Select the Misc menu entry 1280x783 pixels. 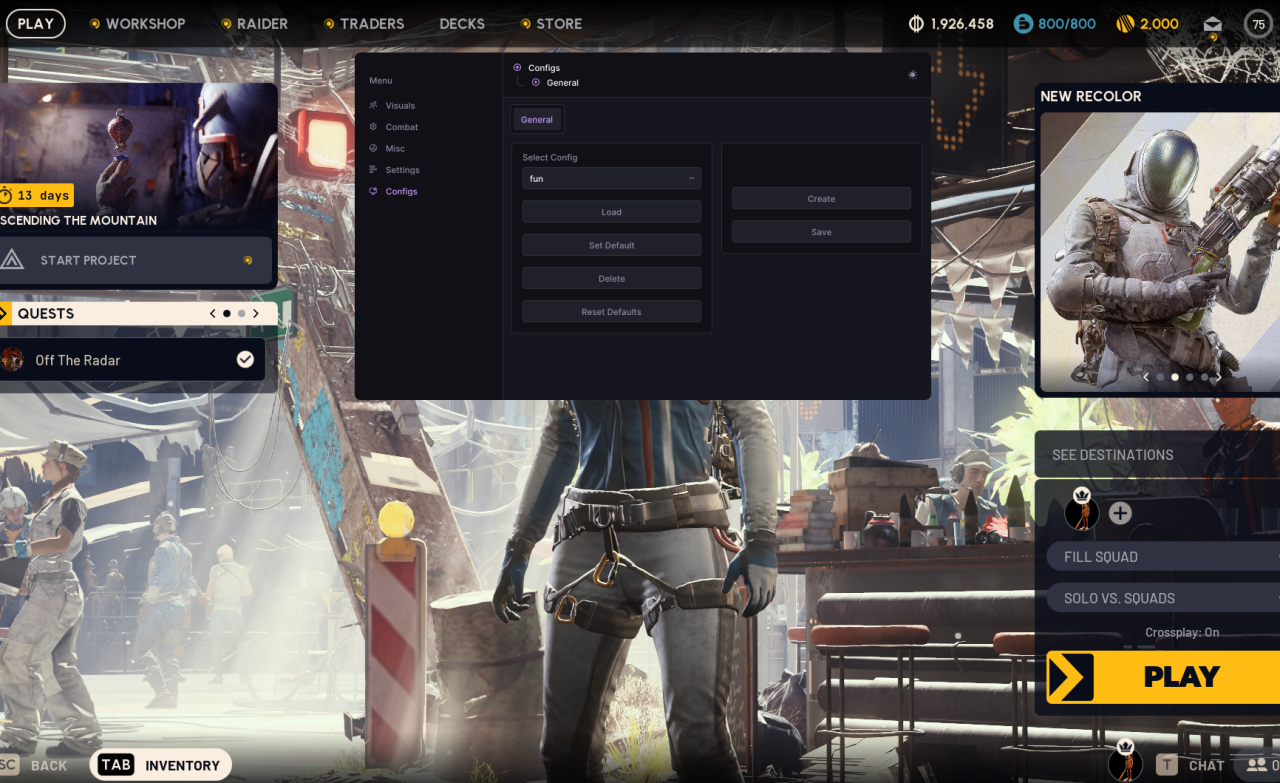point(395,148)
